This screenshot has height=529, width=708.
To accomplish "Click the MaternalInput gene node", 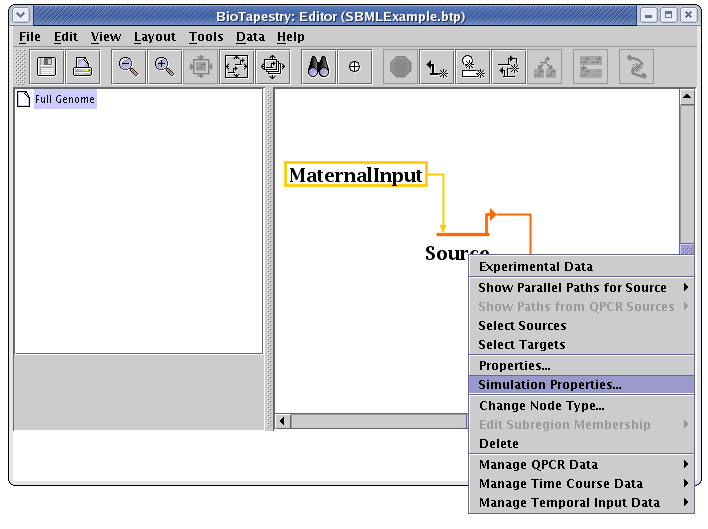I will click(x=355, y=176).
